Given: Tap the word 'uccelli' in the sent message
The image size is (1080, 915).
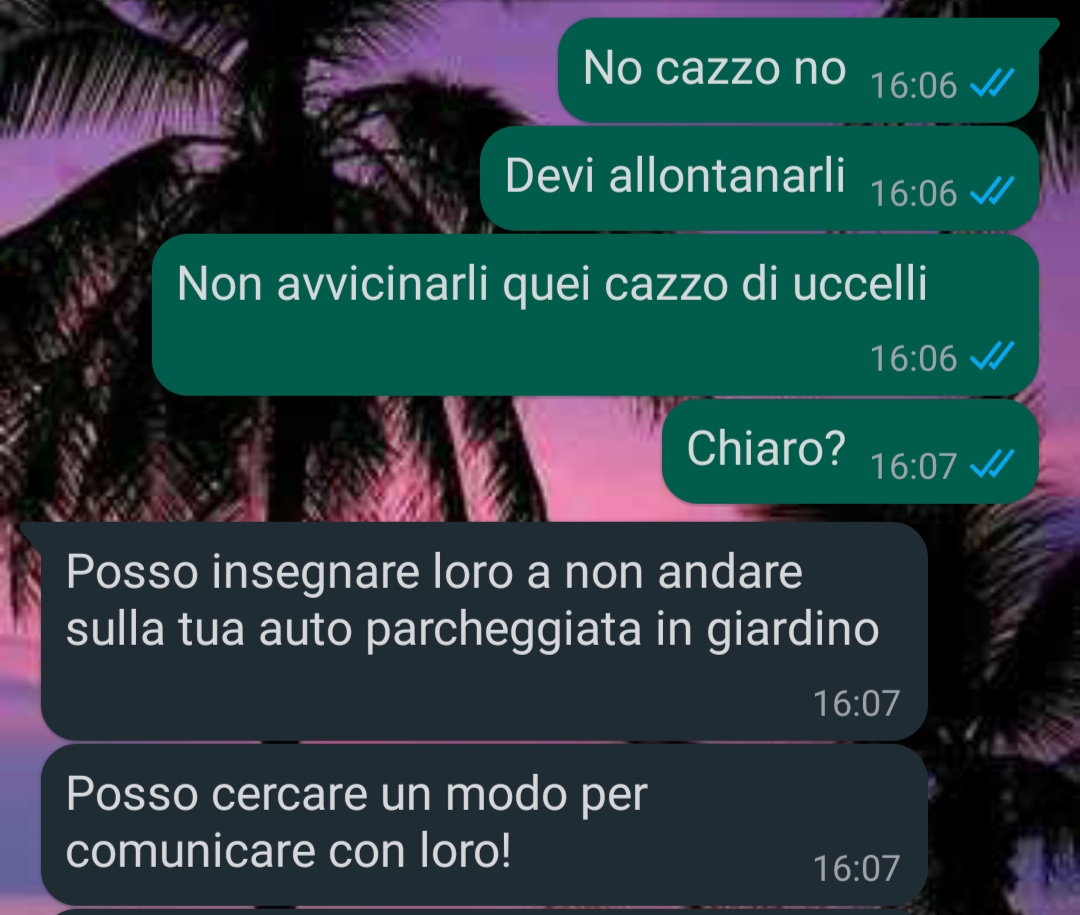Looking at the screenshot, I should click(x=860, y=283).
